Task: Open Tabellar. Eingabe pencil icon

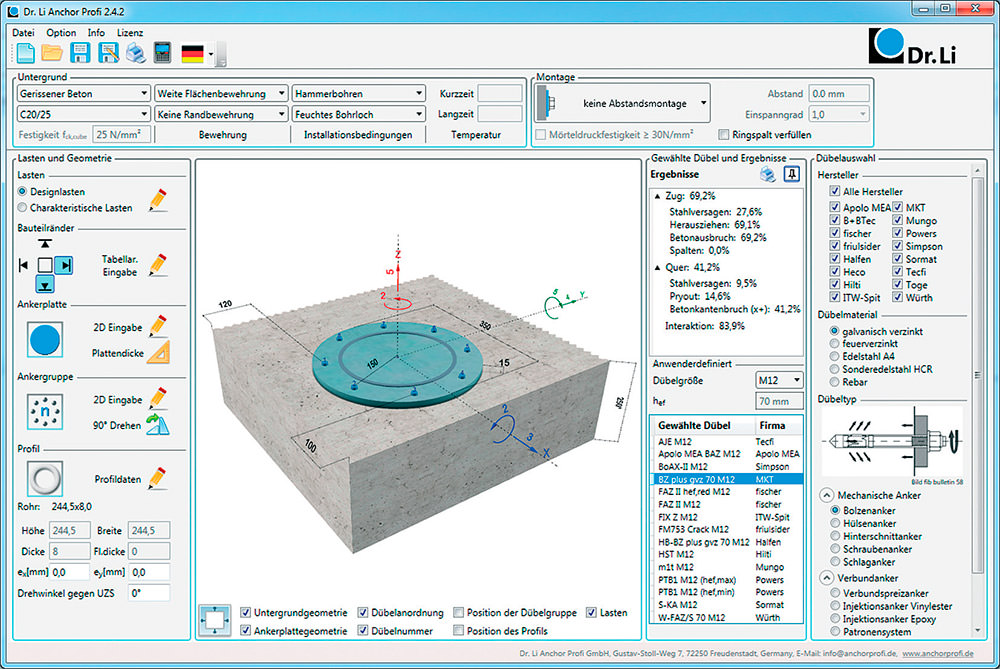Action: [158, 265]
